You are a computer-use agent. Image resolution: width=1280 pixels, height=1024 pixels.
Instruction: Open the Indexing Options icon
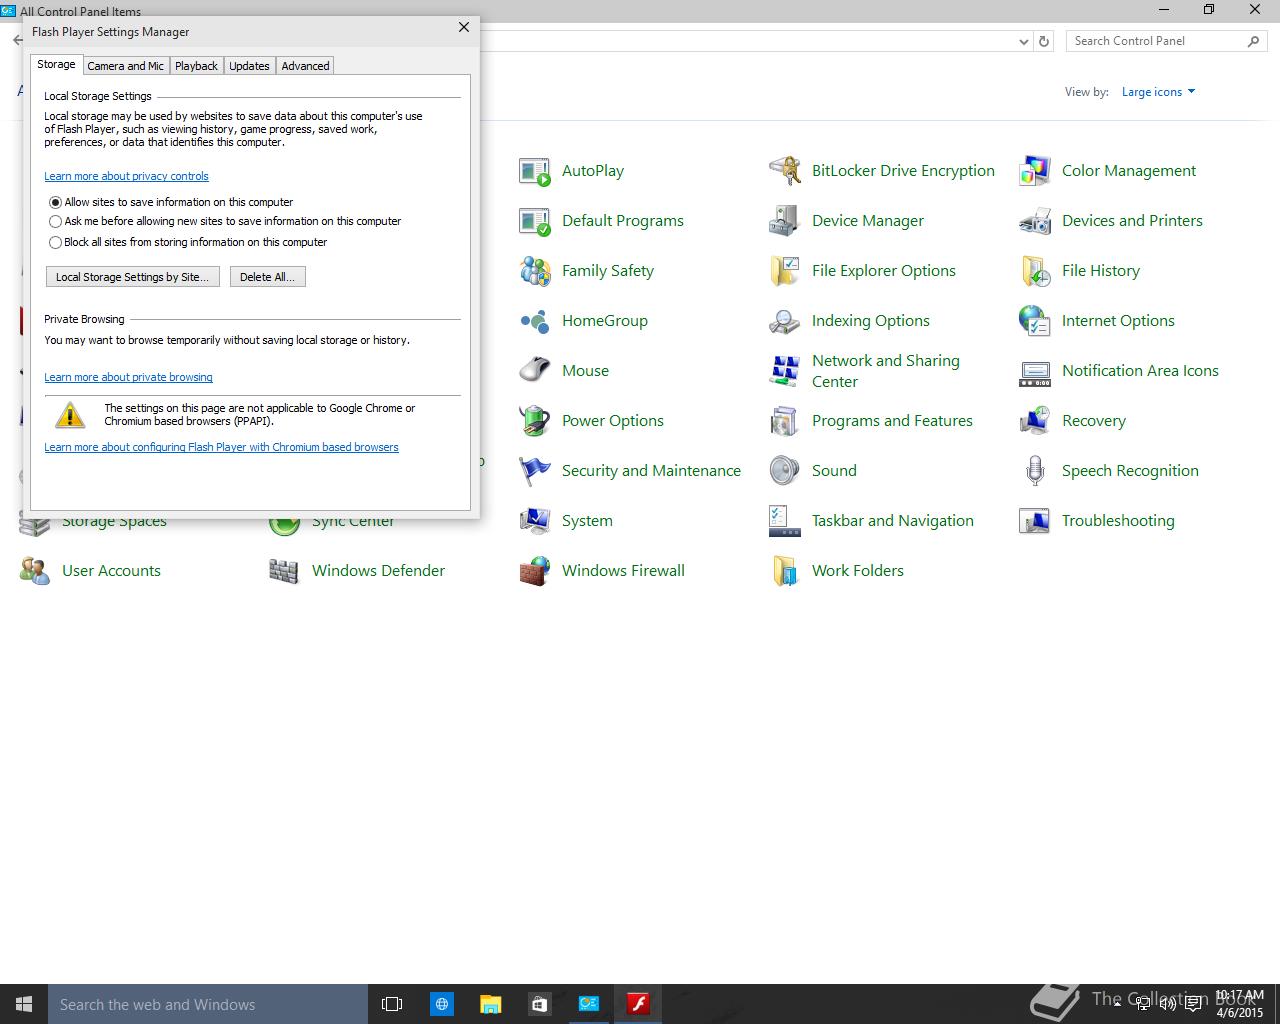[x=785, y=321]
